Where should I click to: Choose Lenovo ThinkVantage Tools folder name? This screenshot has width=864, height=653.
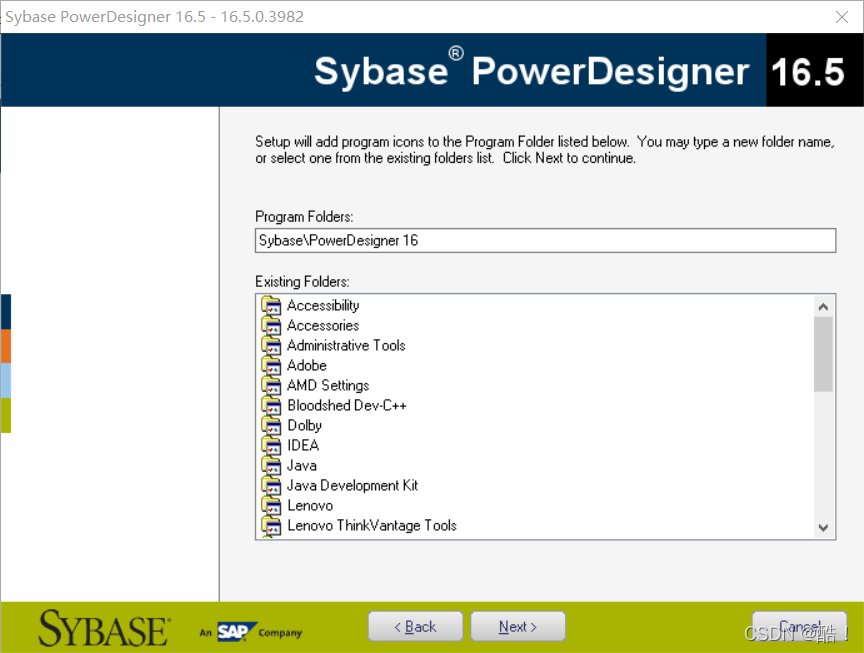pos(372,526)
